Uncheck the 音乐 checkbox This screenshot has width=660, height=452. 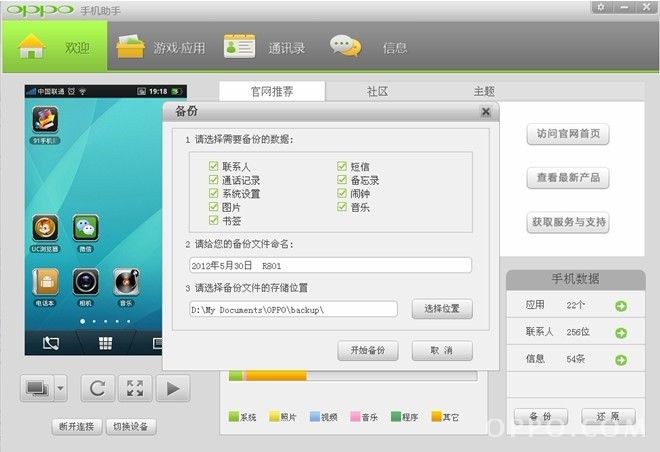[342, 207]
